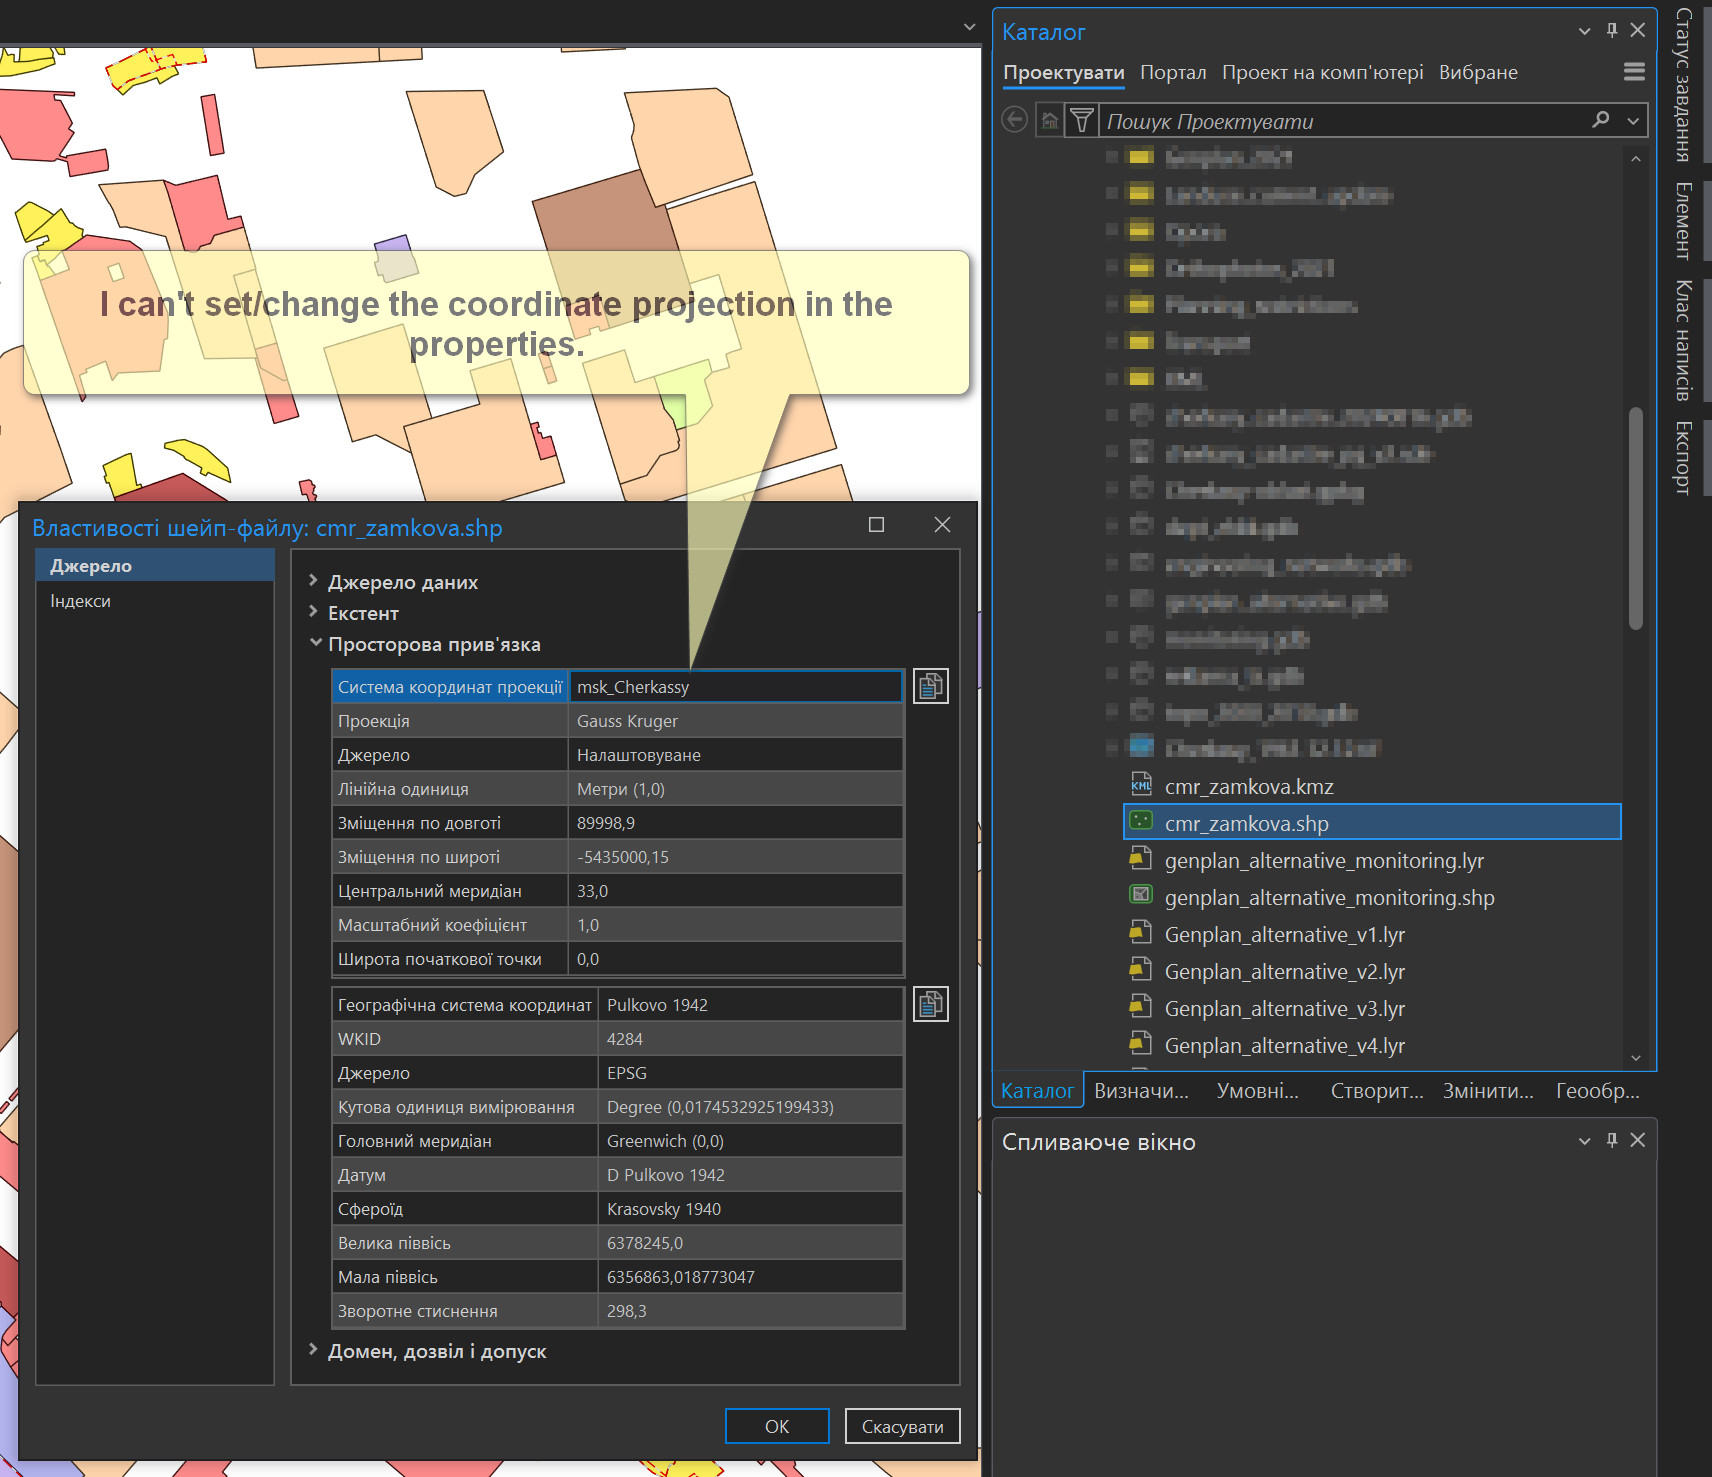Go back in the Catalog pane

coord(1014,120)
